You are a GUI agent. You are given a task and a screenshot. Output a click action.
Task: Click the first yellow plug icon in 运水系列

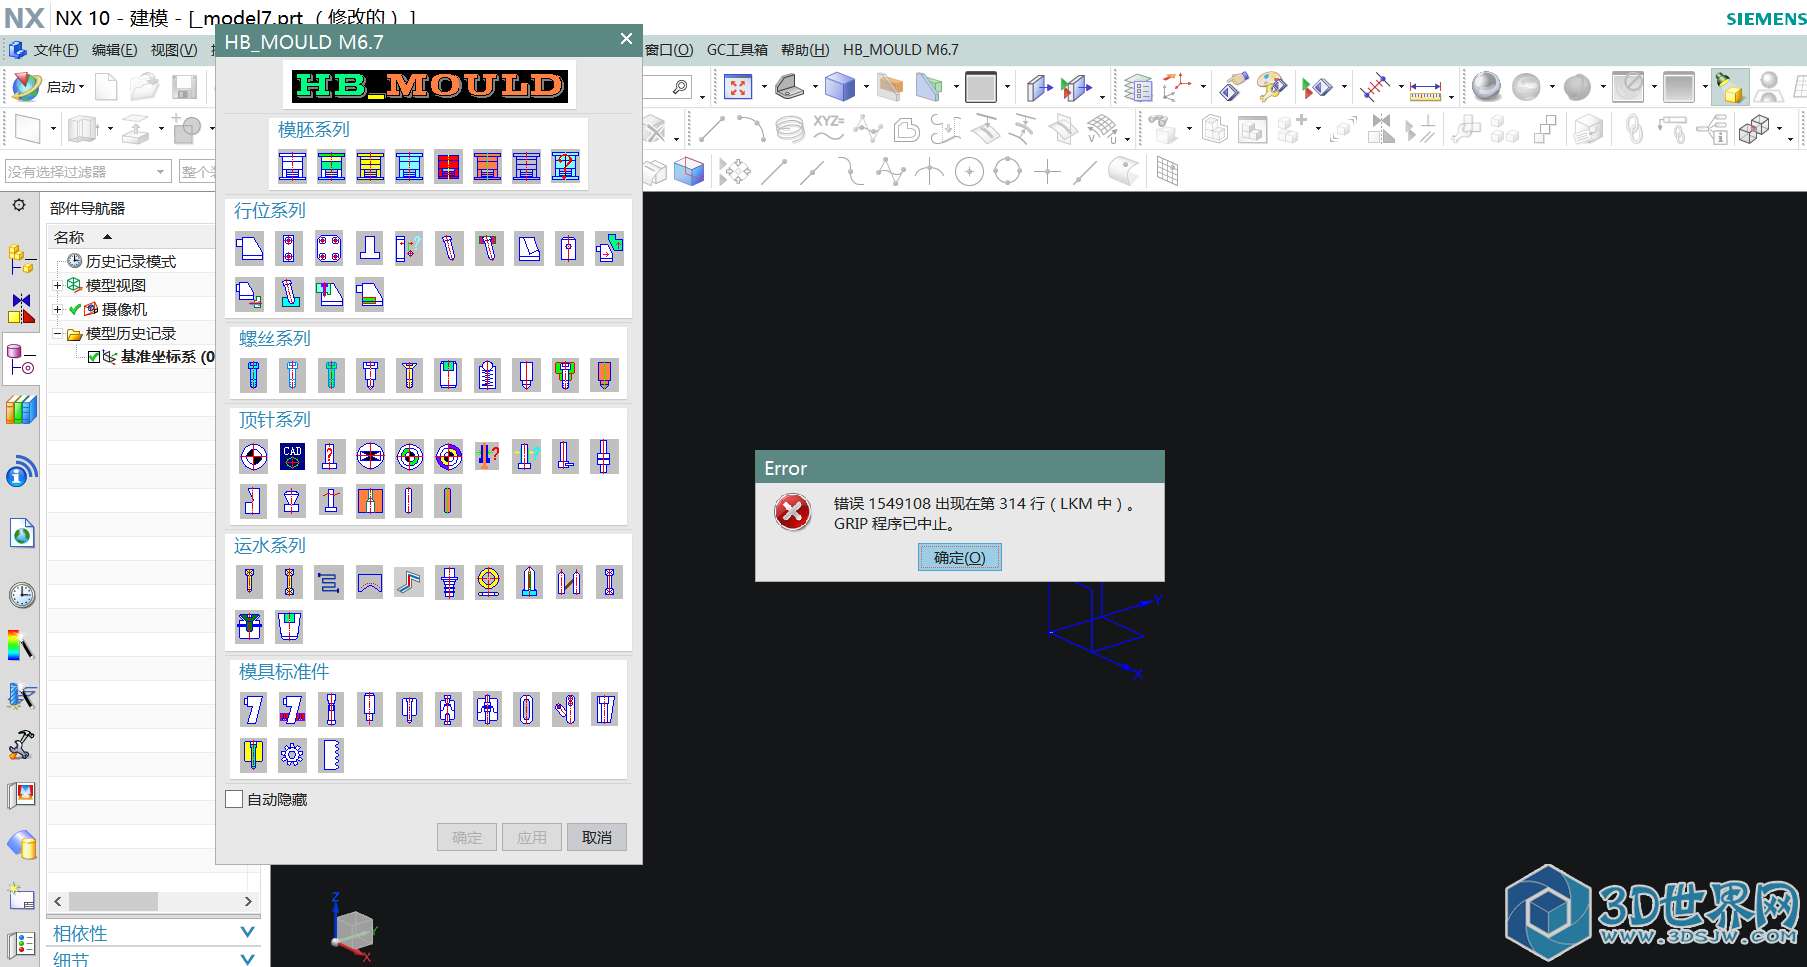[x=249, y=581]
